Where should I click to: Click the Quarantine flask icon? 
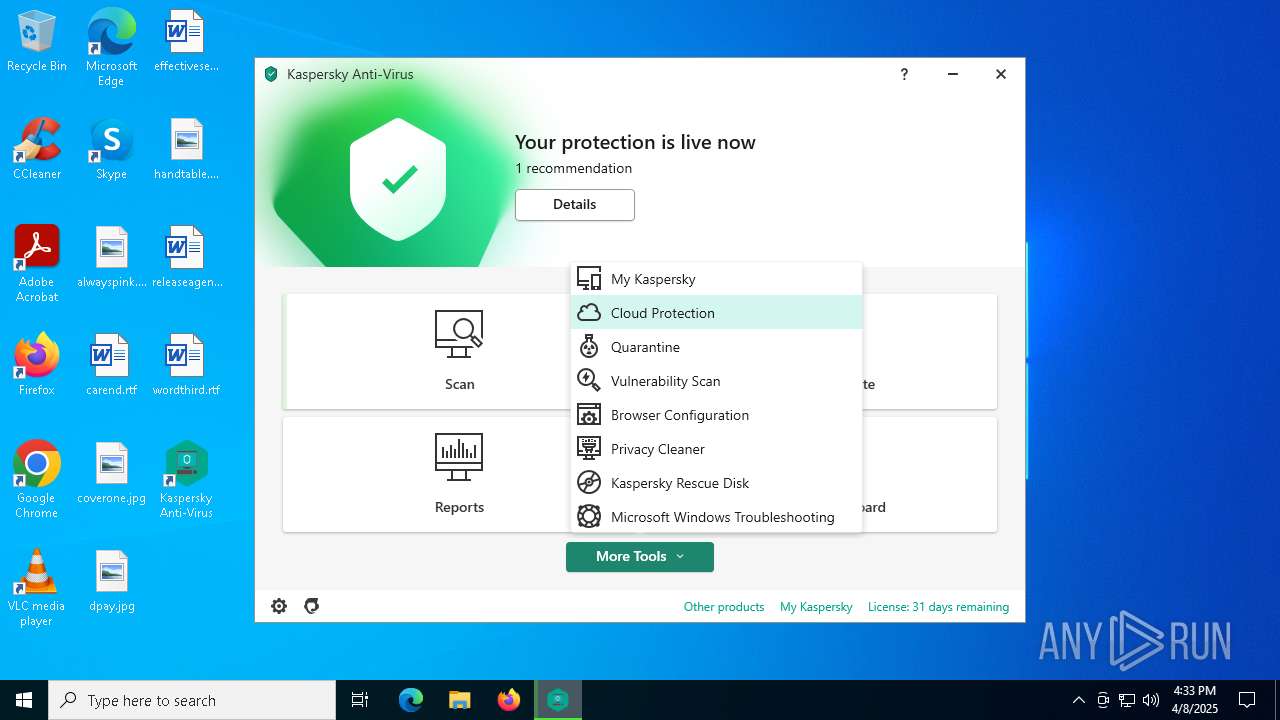[x=589, y=347]
